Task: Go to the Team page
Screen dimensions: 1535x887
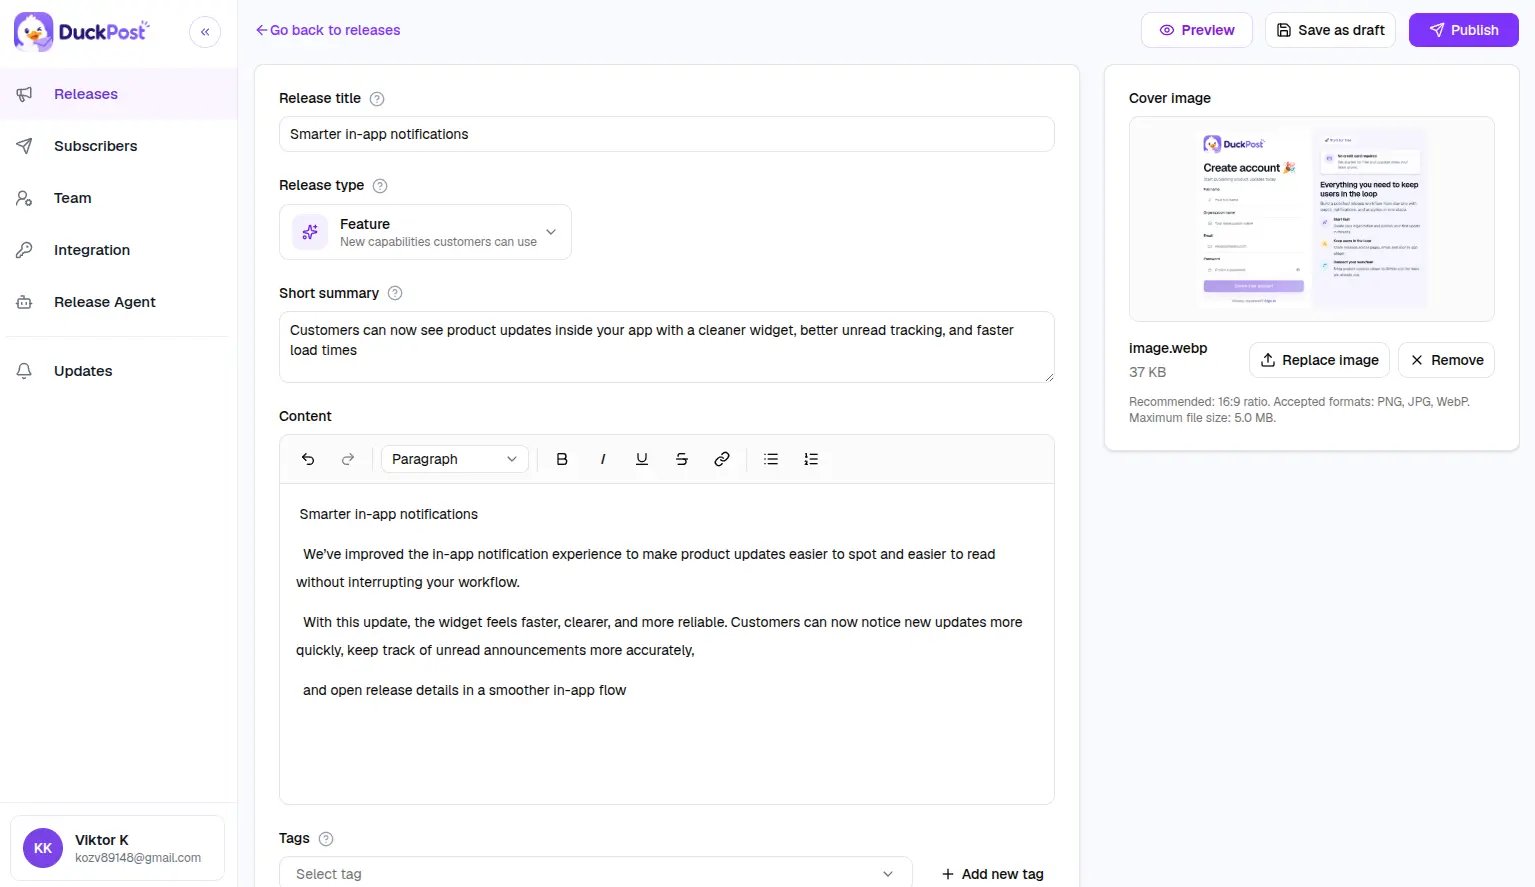Action: point(118,198)
